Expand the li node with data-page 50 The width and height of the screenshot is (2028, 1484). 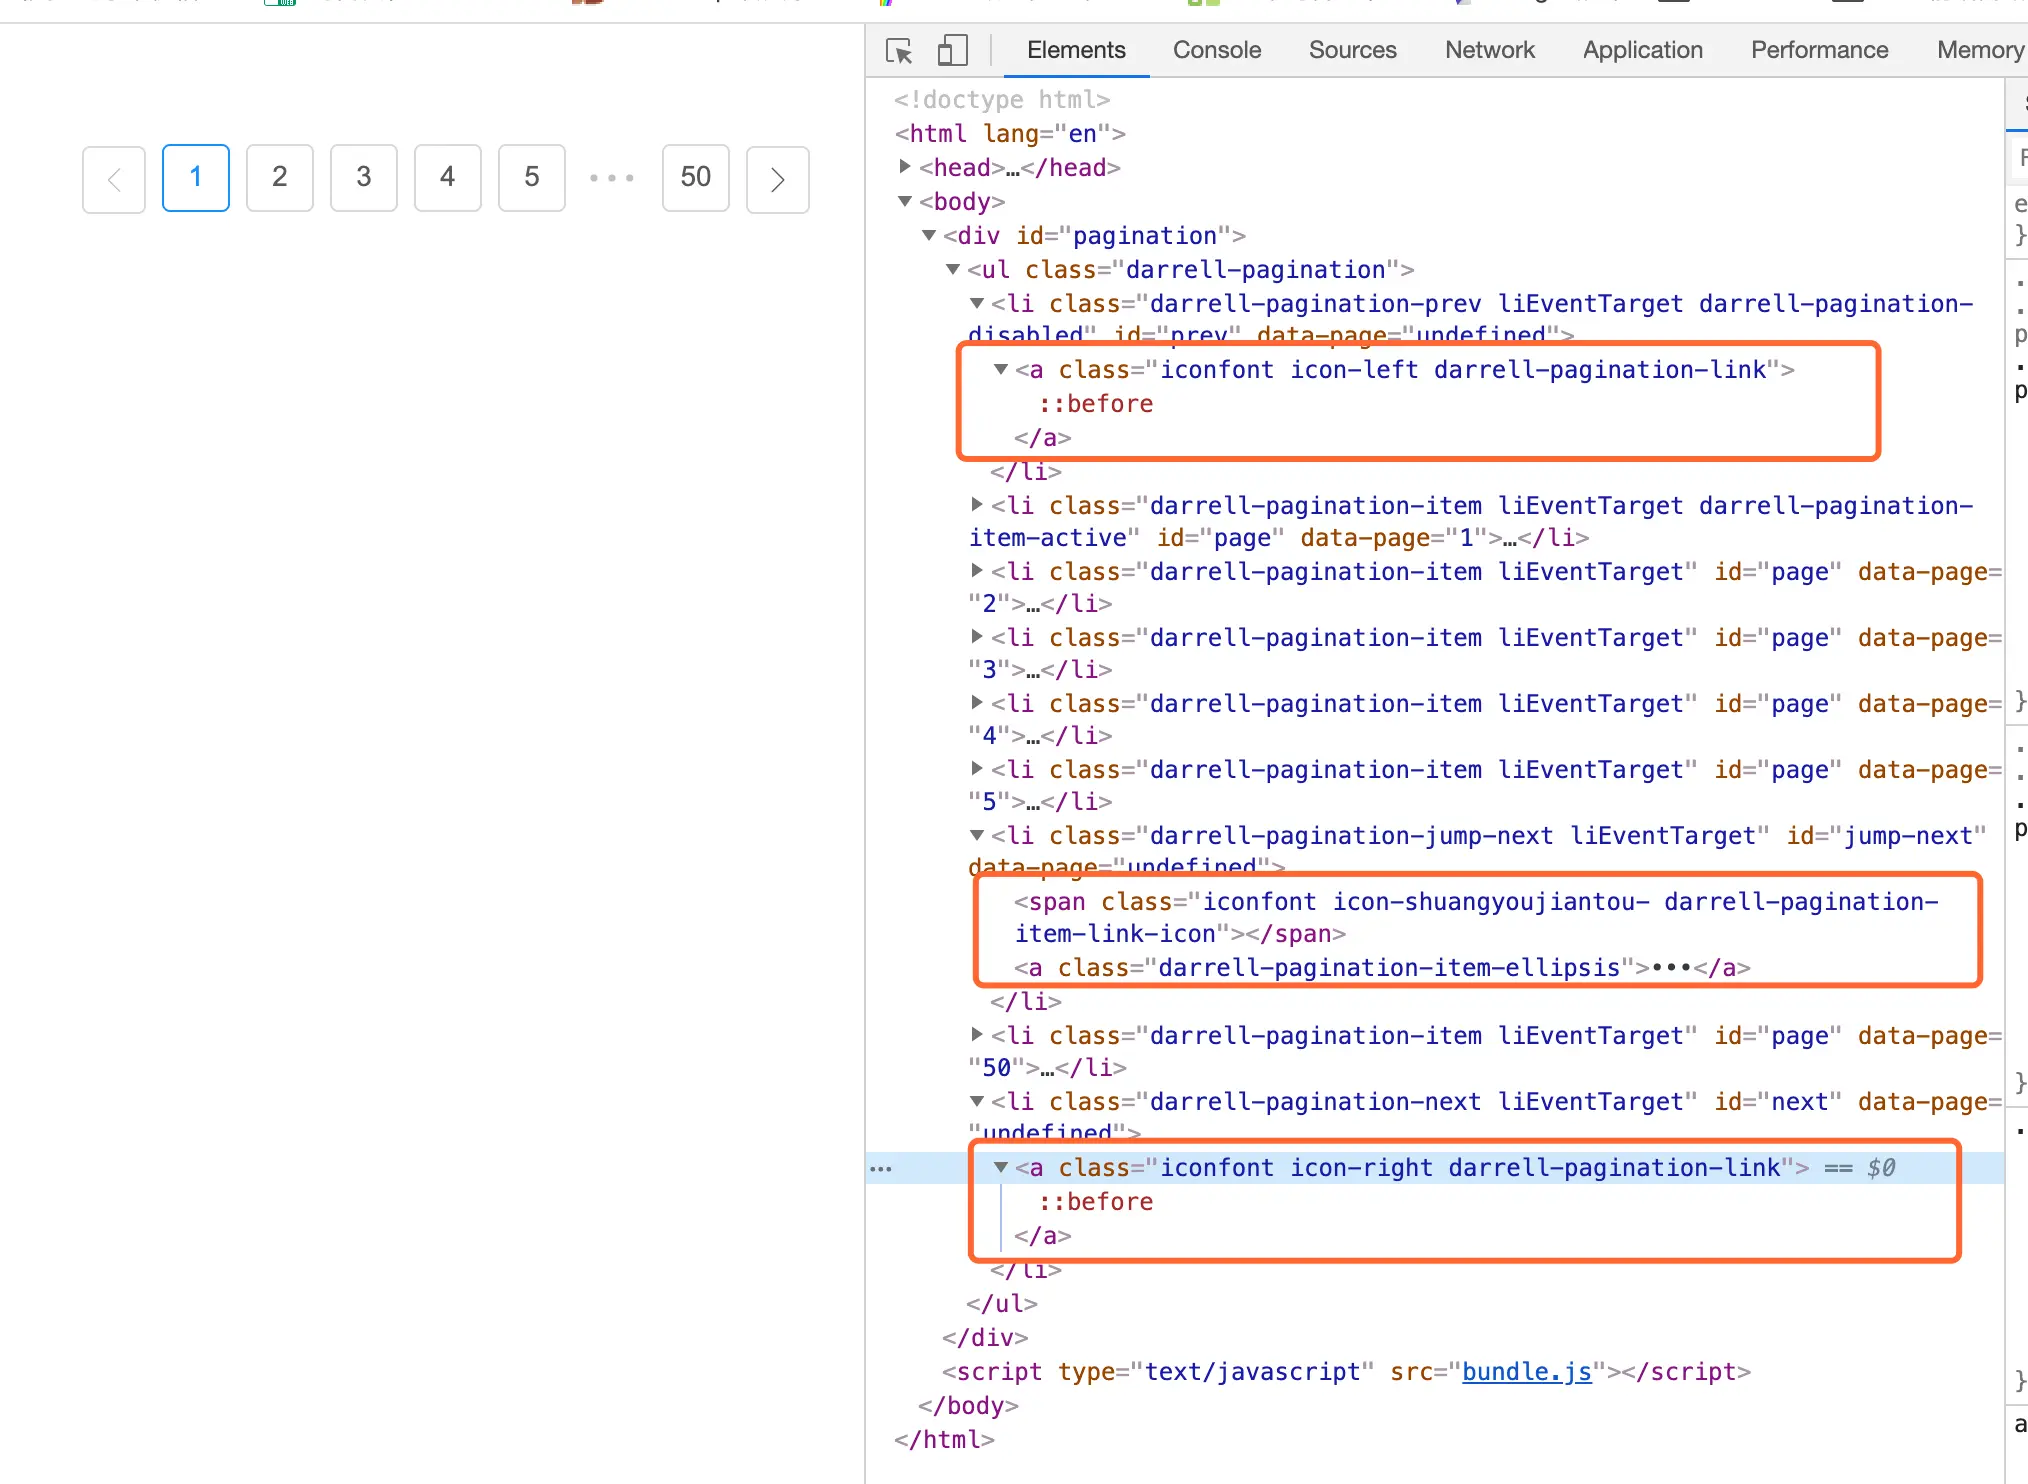[x=977, y=1035]
